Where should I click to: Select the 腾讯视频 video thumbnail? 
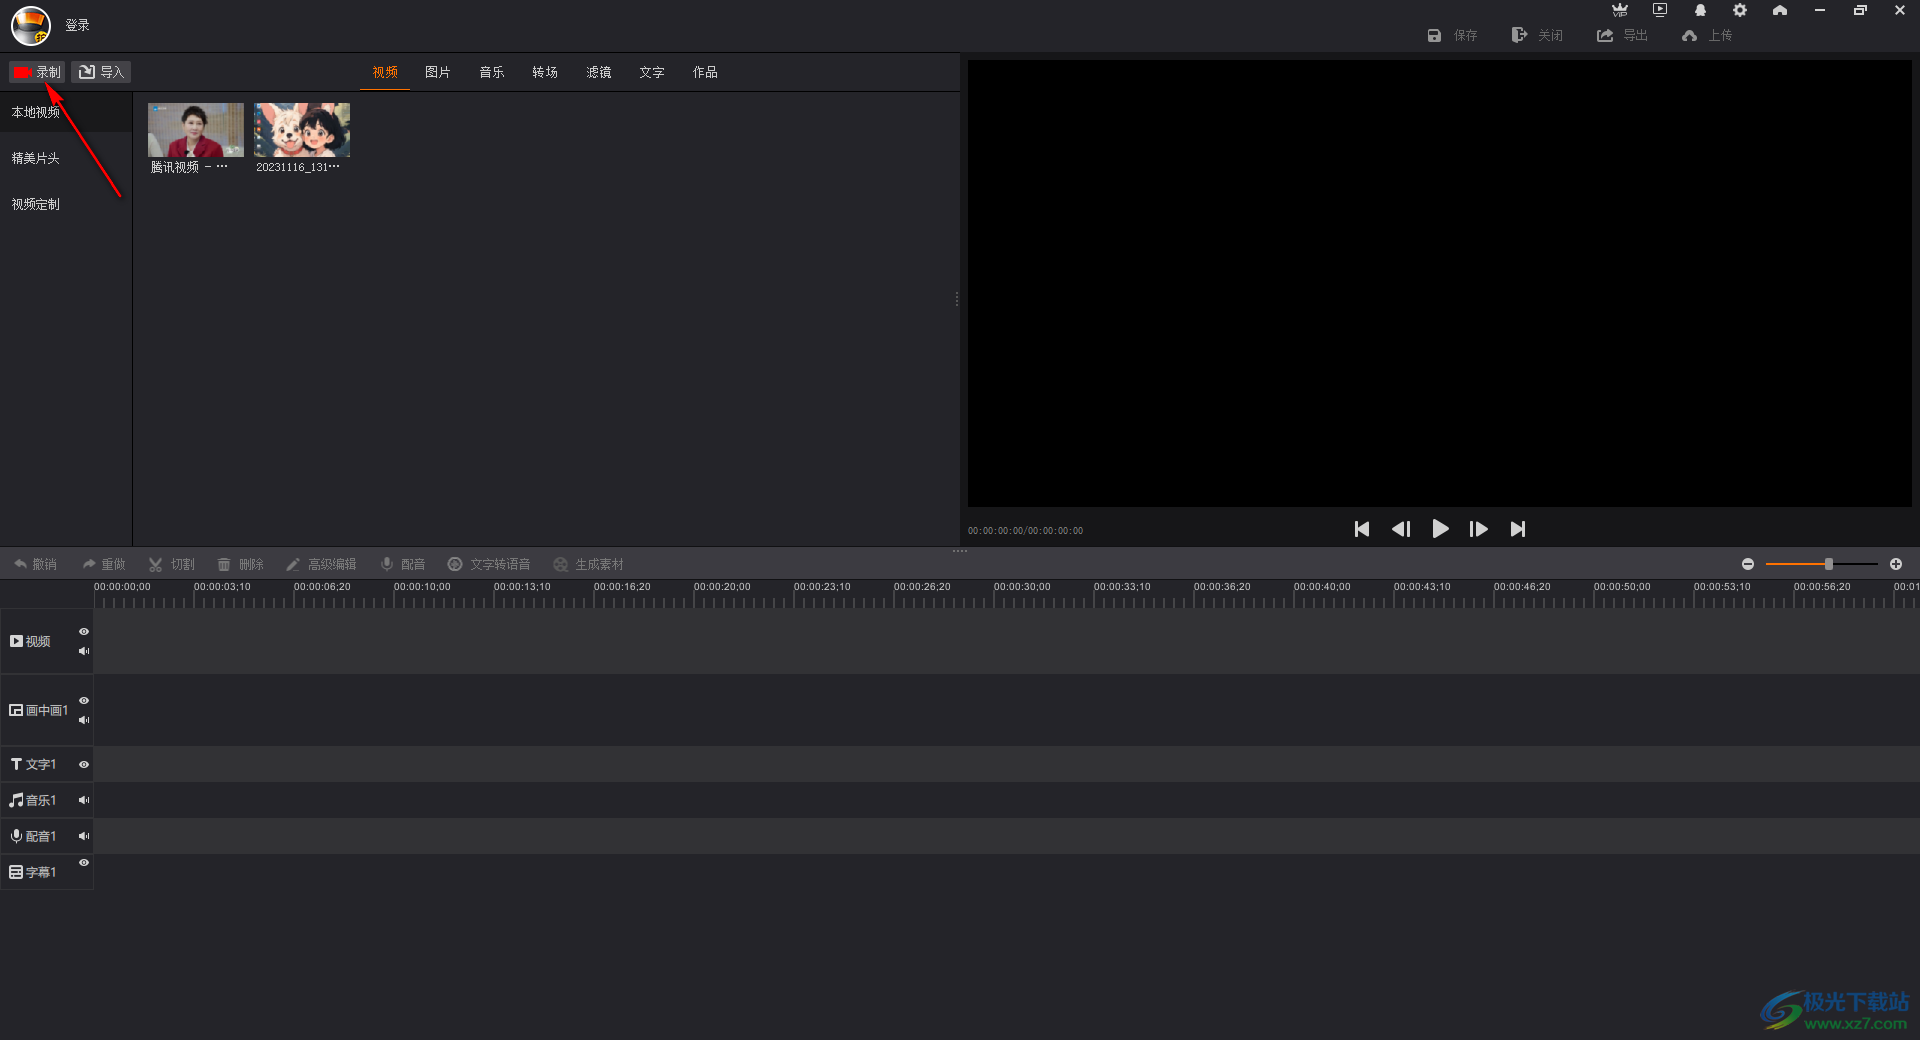(x=196, y=130)
